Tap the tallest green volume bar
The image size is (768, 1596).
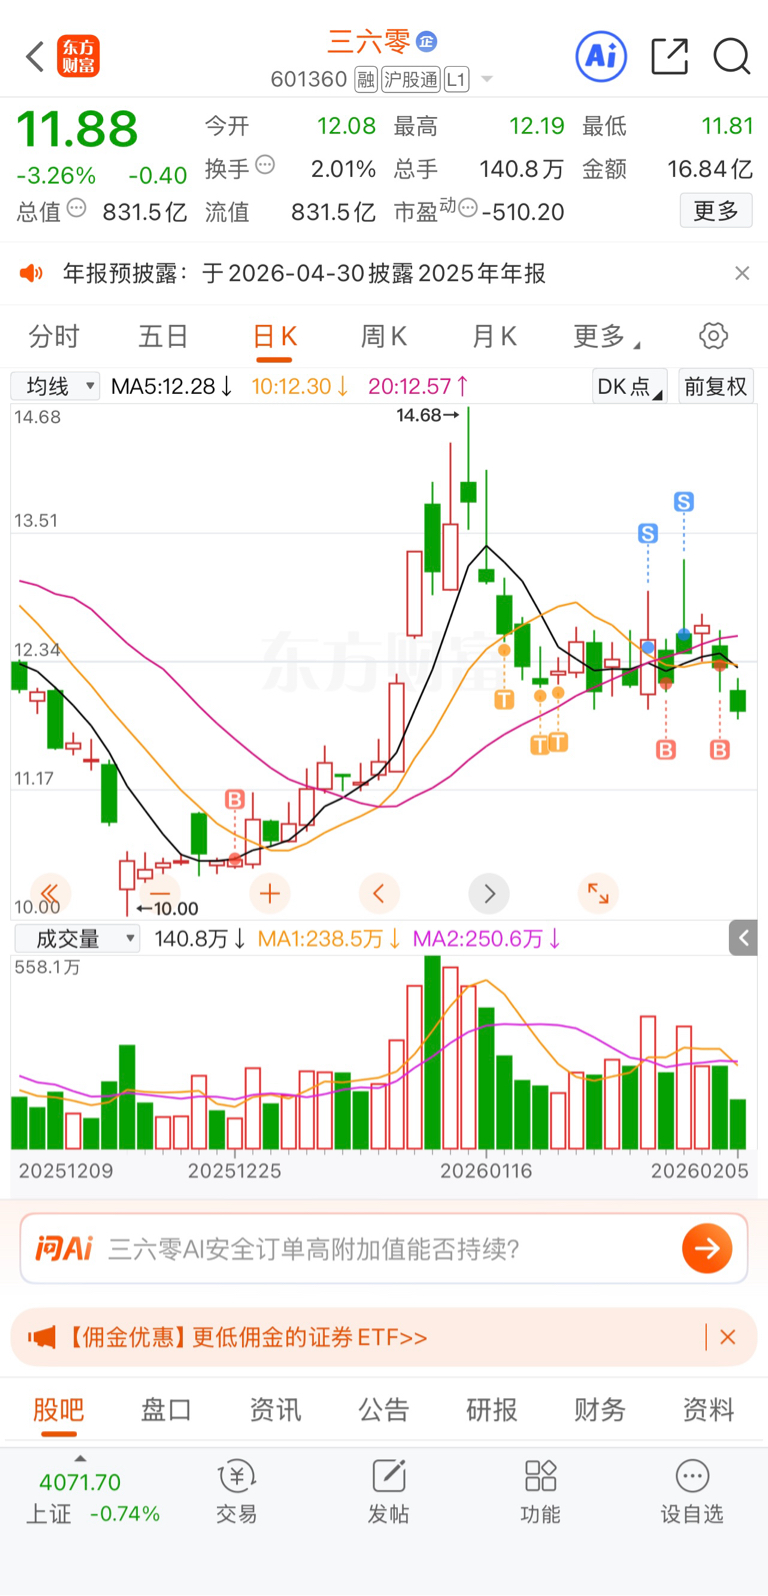tap(433, 1052)
